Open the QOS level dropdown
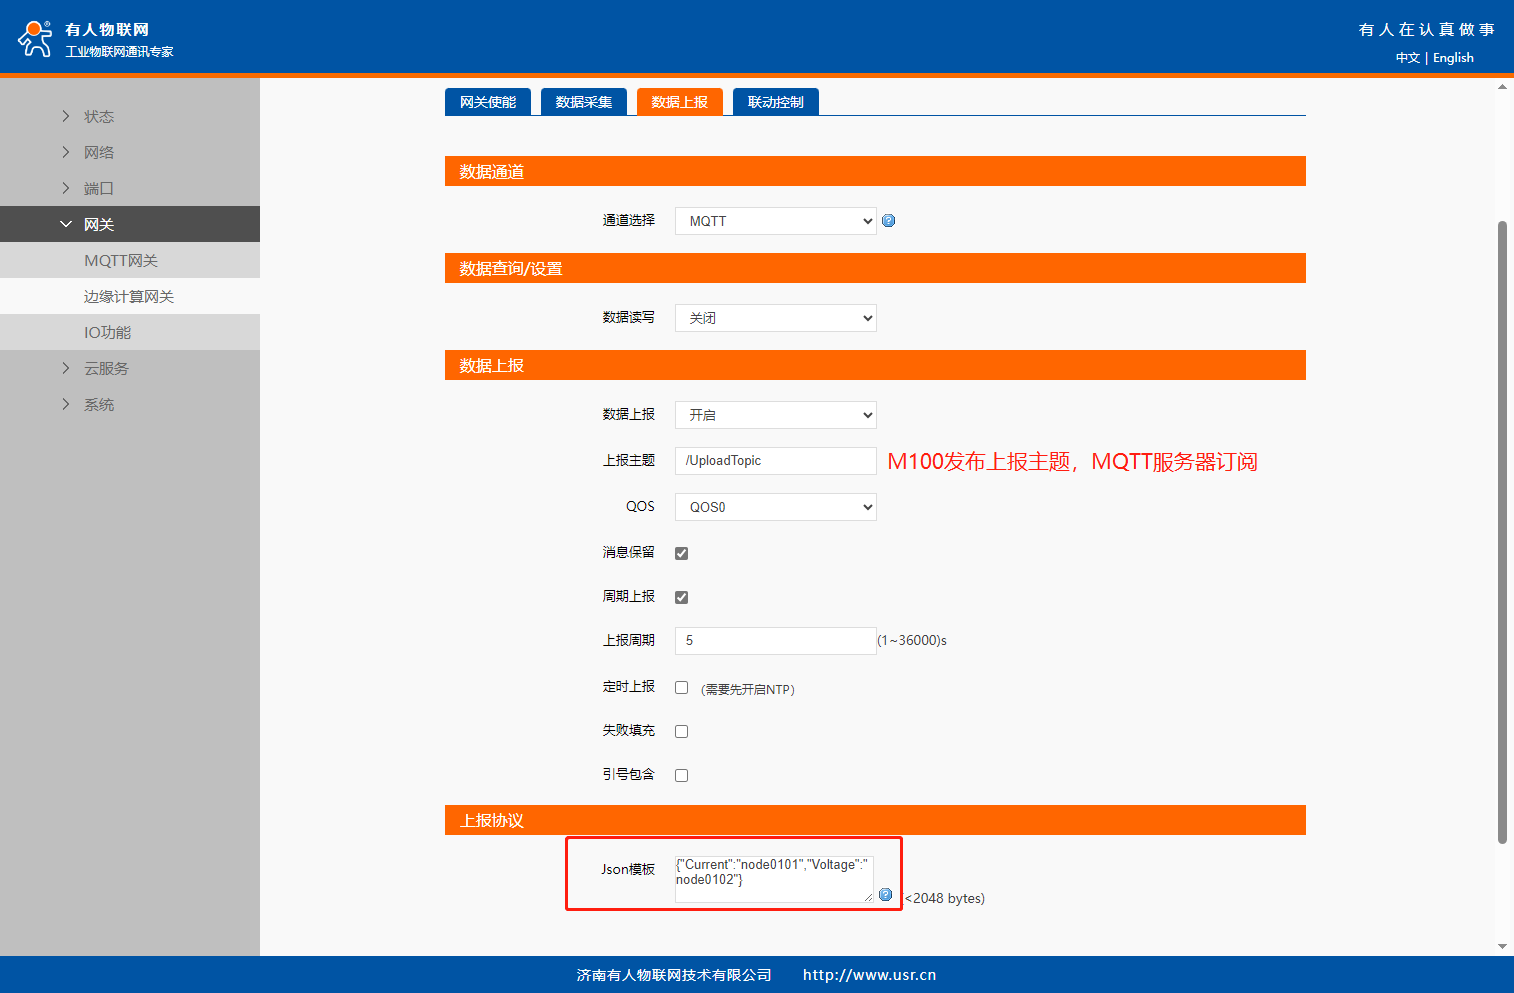This screenshot has width=1514, height=993. pyautogui.click(x=775, y=507)
